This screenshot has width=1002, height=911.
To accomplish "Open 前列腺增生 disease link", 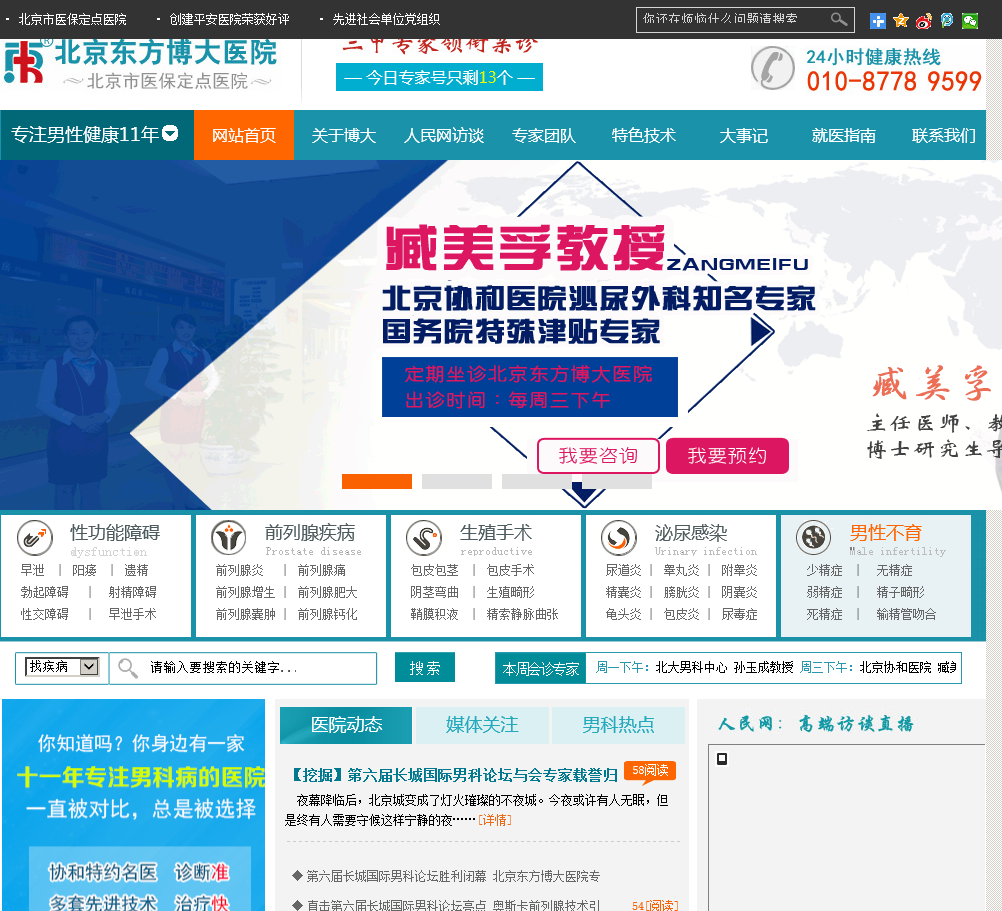I will point(245,592).
